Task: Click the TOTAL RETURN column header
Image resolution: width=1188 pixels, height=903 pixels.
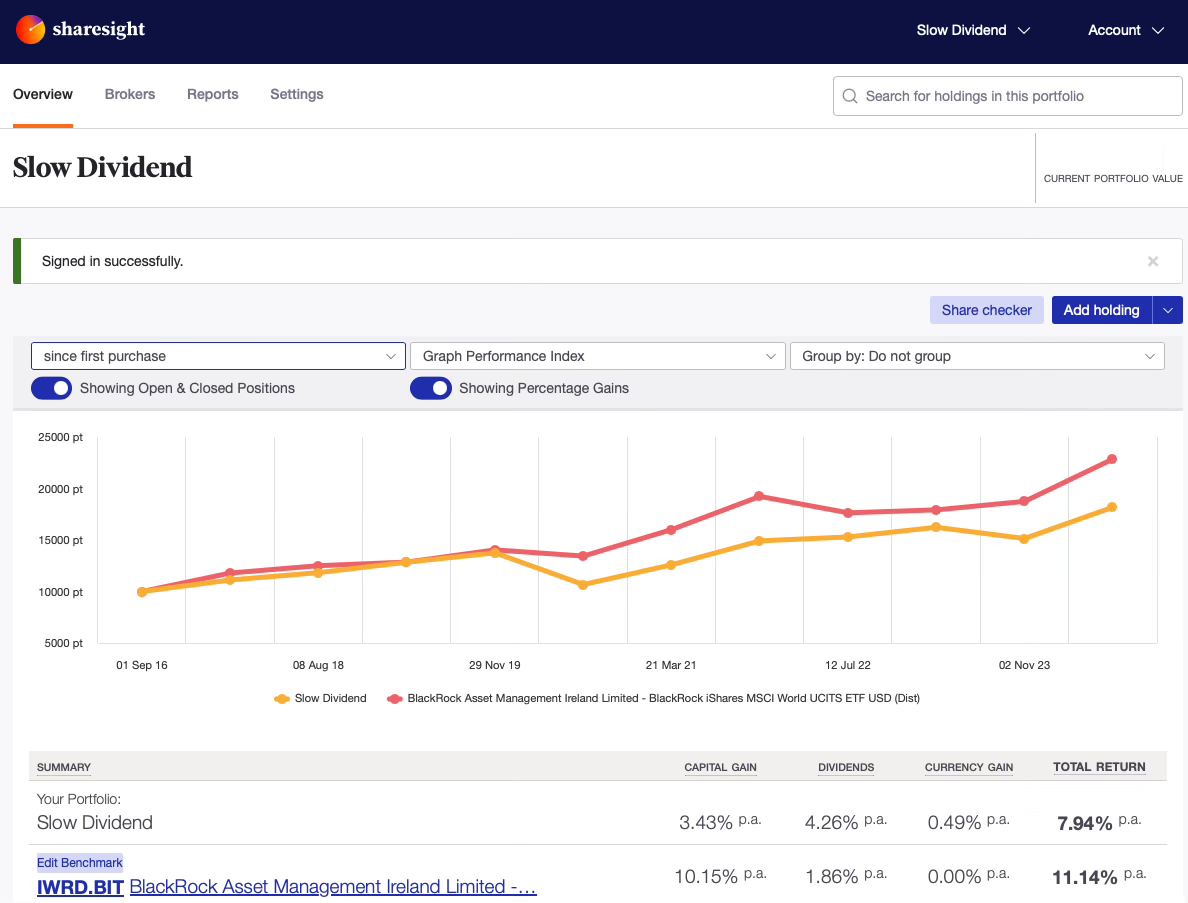Action: coord(1099,767)
